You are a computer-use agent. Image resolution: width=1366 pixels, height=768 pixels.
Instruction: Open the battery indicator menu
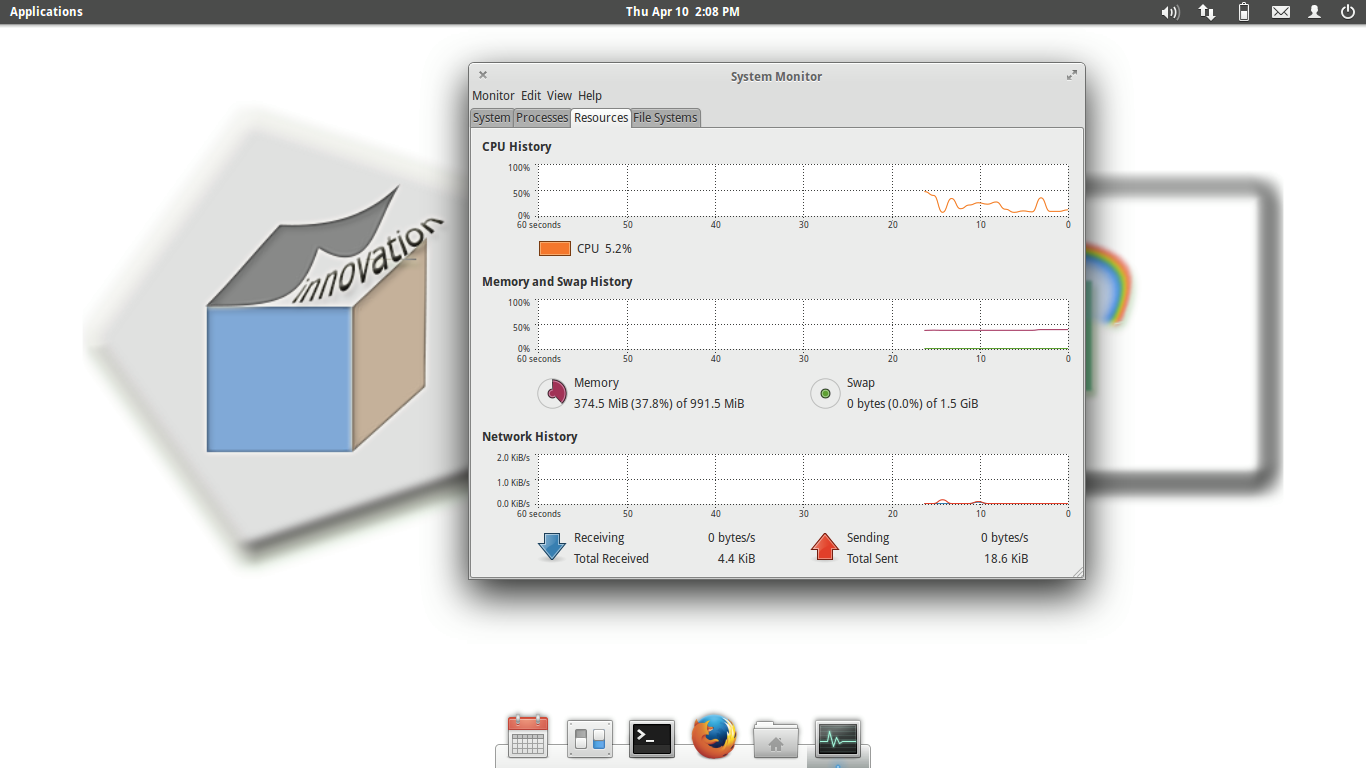[1244, 12]
